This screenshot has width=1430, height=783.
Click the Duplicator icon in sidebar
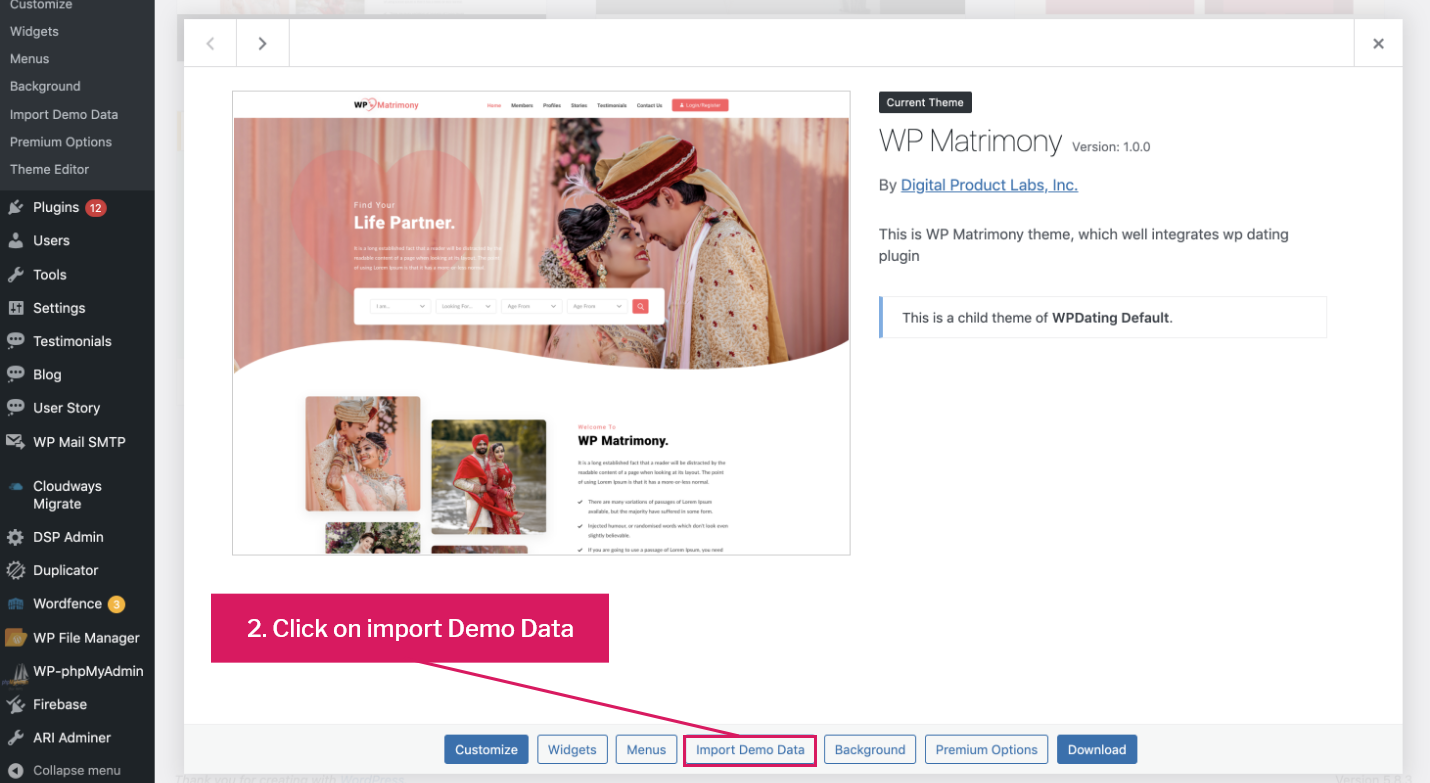pyautogui.click(x=15, y=571)
